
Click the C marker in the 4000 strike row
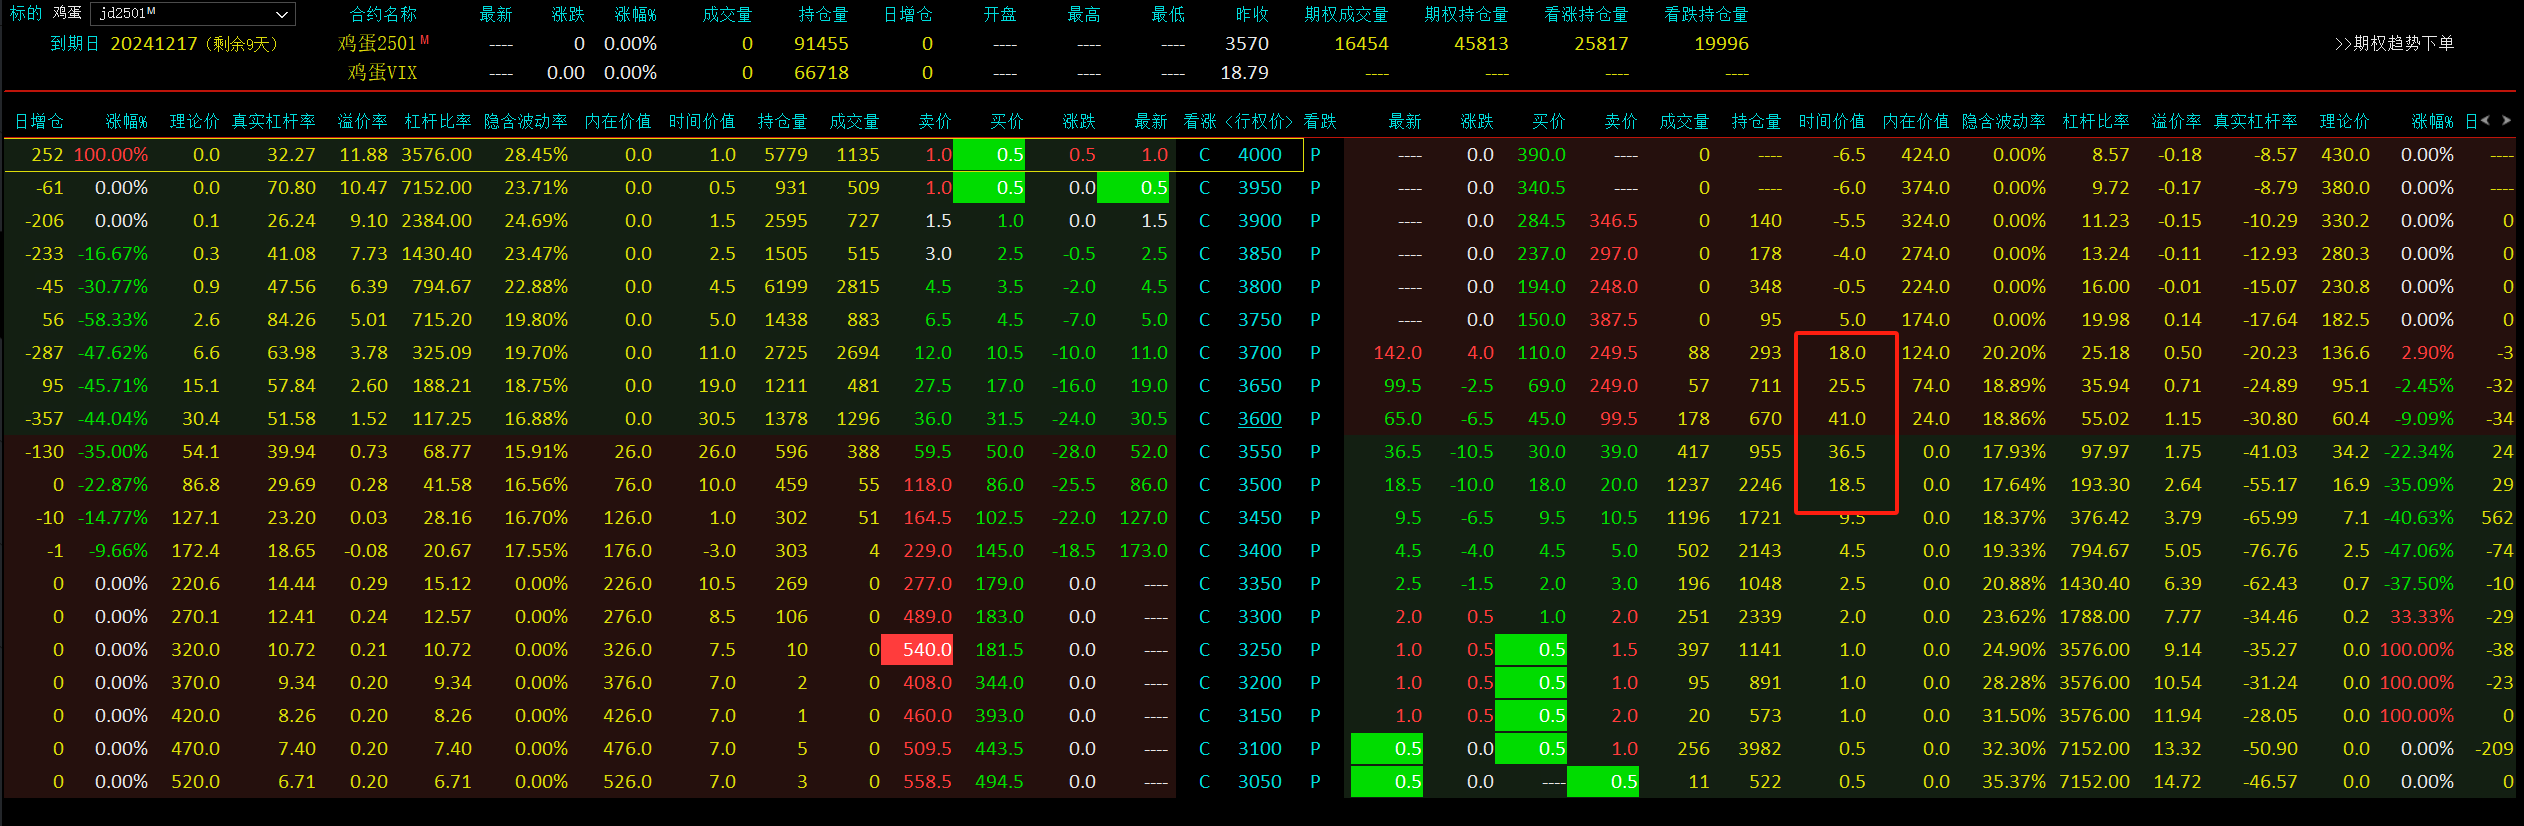pyautogui.click(x=1204, y=155)
